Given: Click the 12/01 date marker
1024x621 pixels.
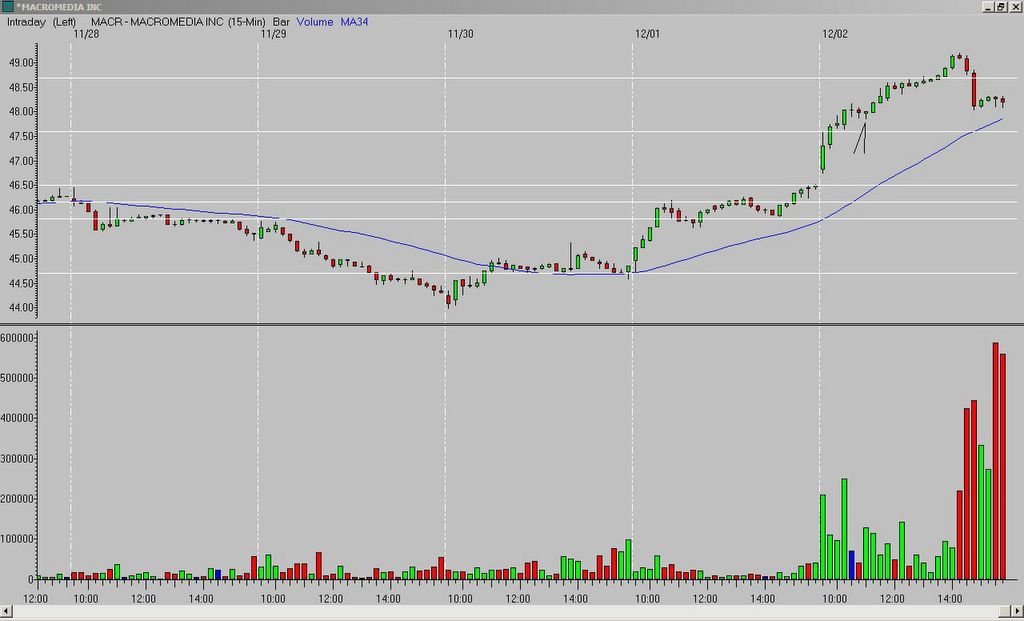Looking at the screenshot, I should click(x=647, y=34).
